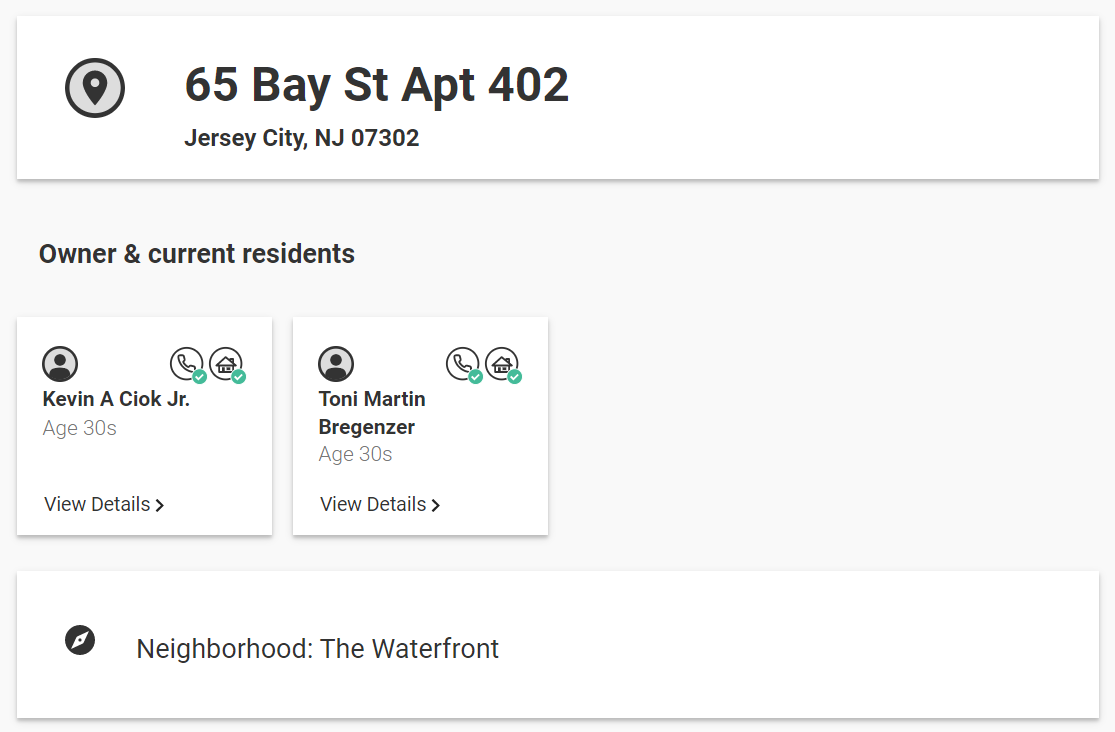Click Kevin's verified home address icon
Viewport: 1115px width, 732px height.
pos(228,364)
